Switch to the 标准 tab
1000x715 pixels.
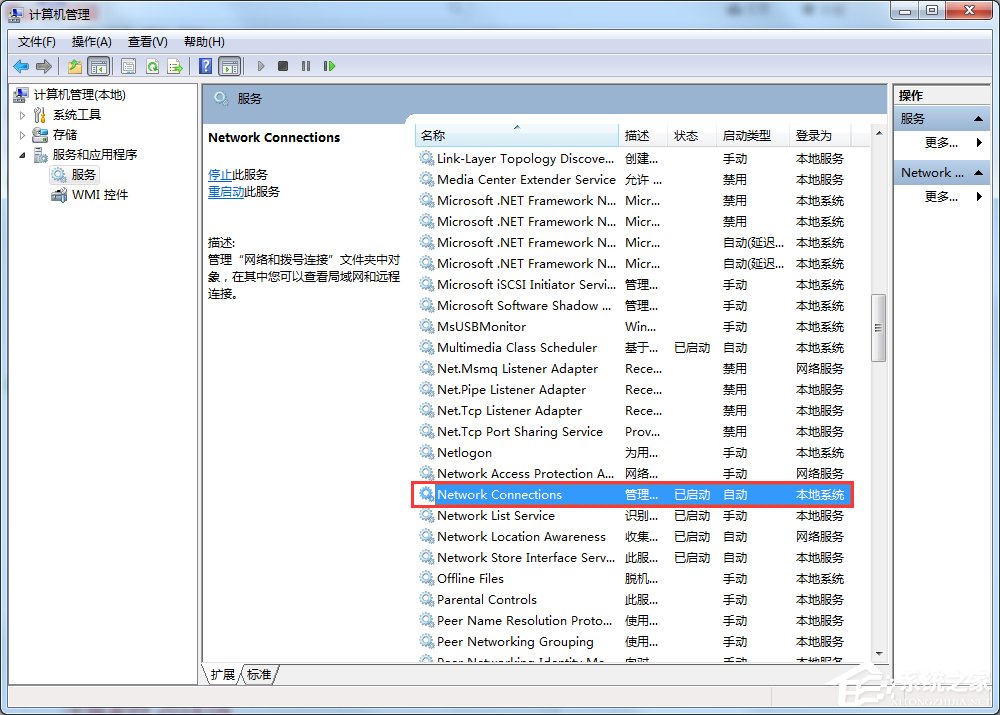[258, 675]
